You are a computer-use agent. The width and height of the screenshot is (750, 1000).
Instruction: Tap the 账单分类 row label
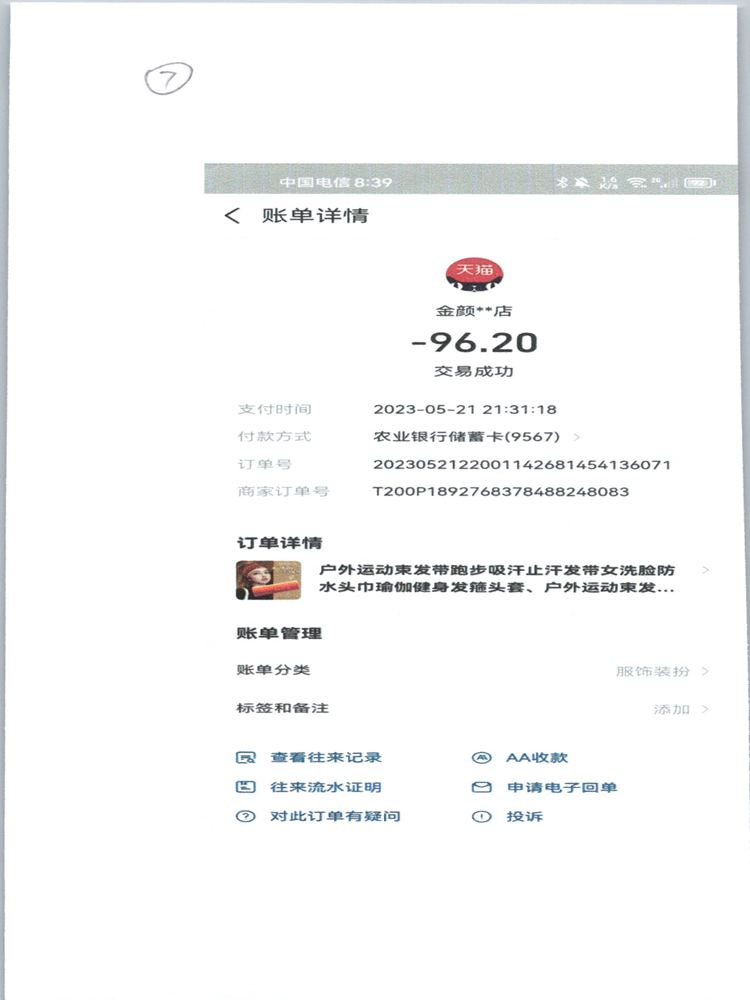[273, 670]
